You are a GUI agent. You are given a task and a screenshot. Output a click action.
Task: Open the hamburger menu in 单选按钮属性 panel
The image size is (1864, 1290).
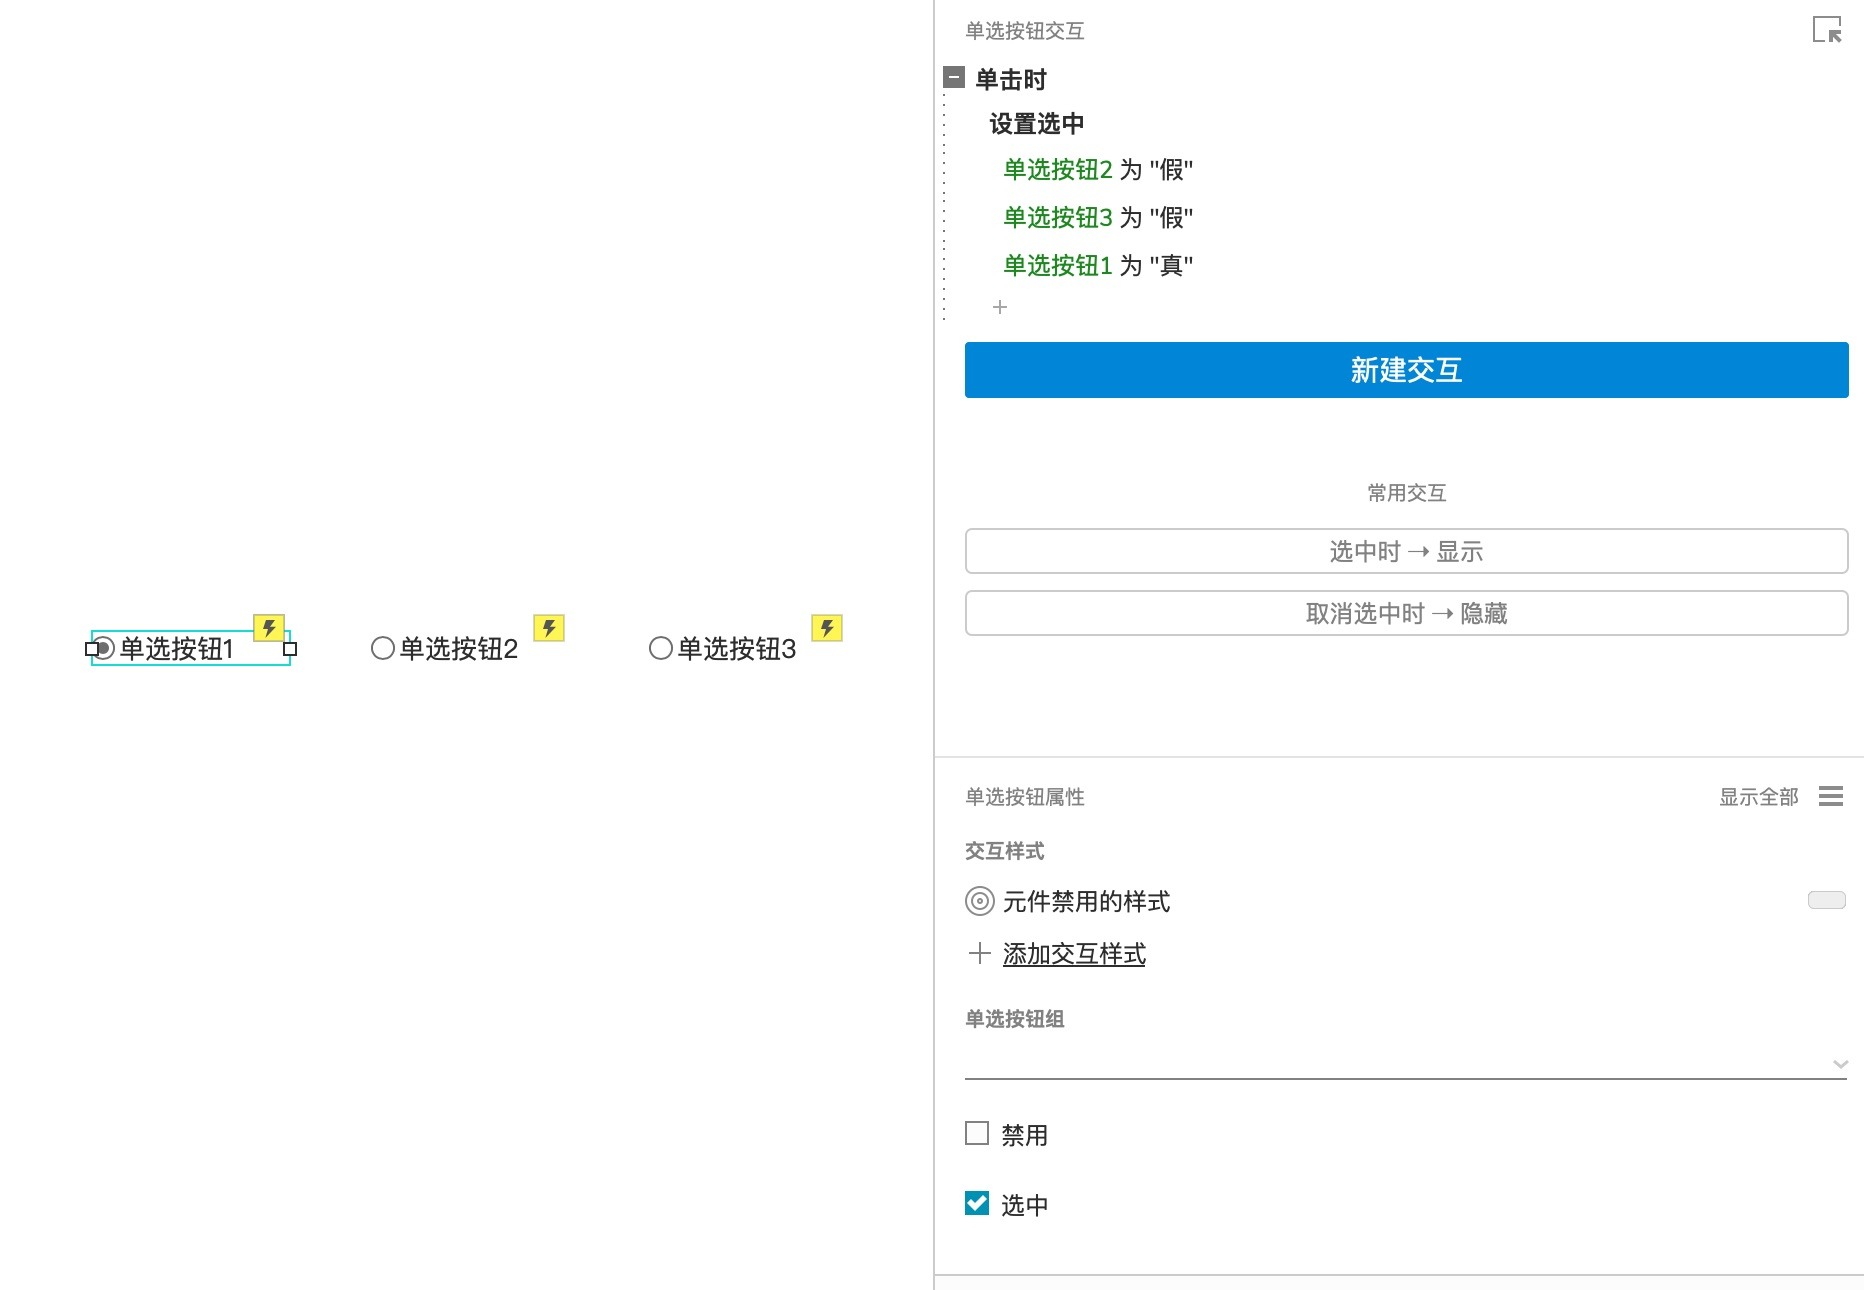pos(1832,797)
